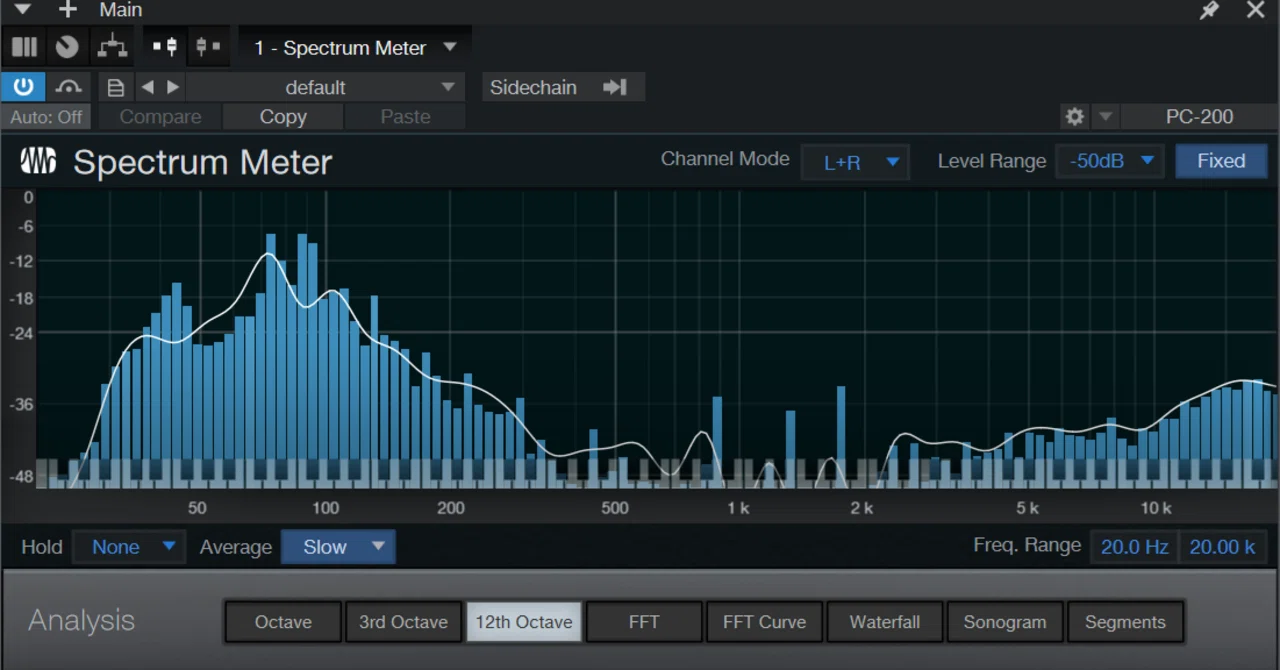This screenshot has width=1280, height=670.
Task: Toggle the plug-in power button
Action: pos(23,87)
